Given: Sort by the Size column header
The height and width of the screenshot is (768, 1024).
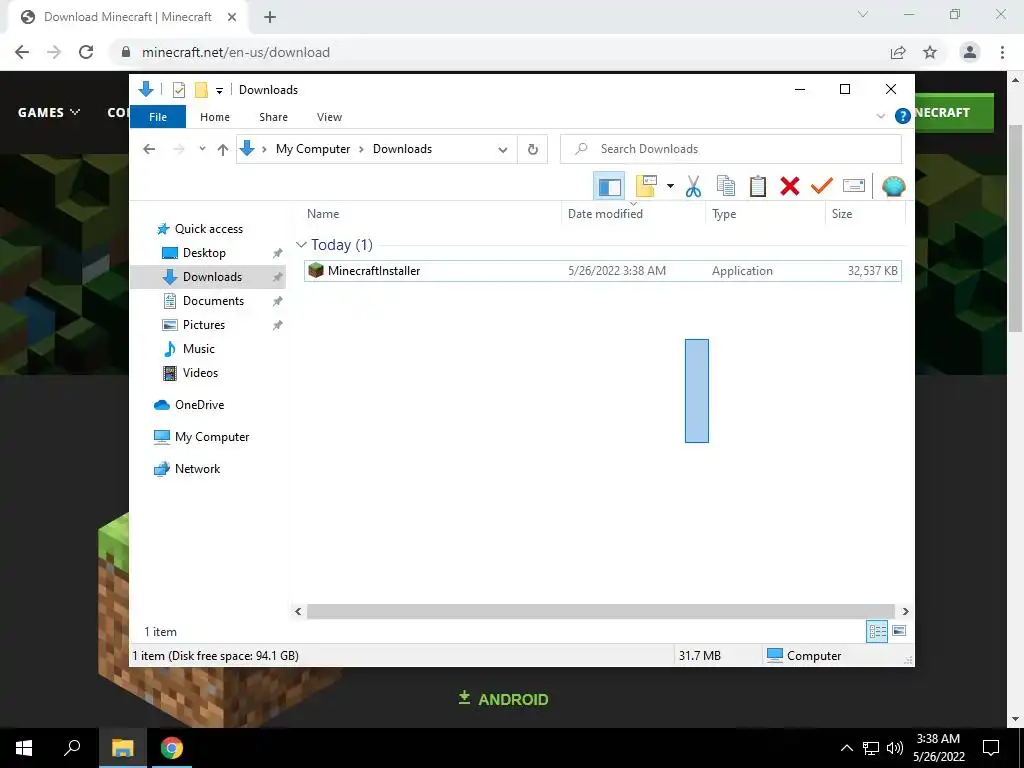Looking at the screenshot, I should (x=865, y=214).
